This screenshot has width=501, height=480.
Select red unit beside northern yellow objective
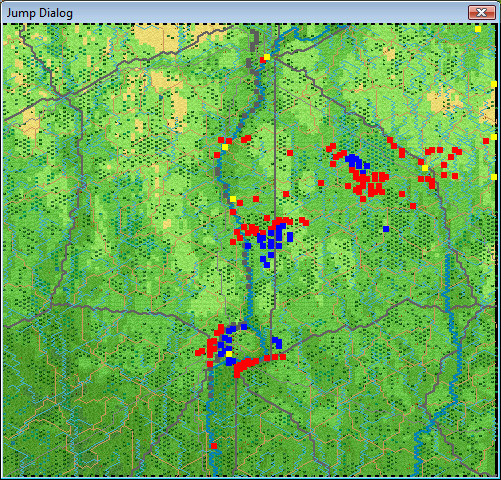(263, 60)
